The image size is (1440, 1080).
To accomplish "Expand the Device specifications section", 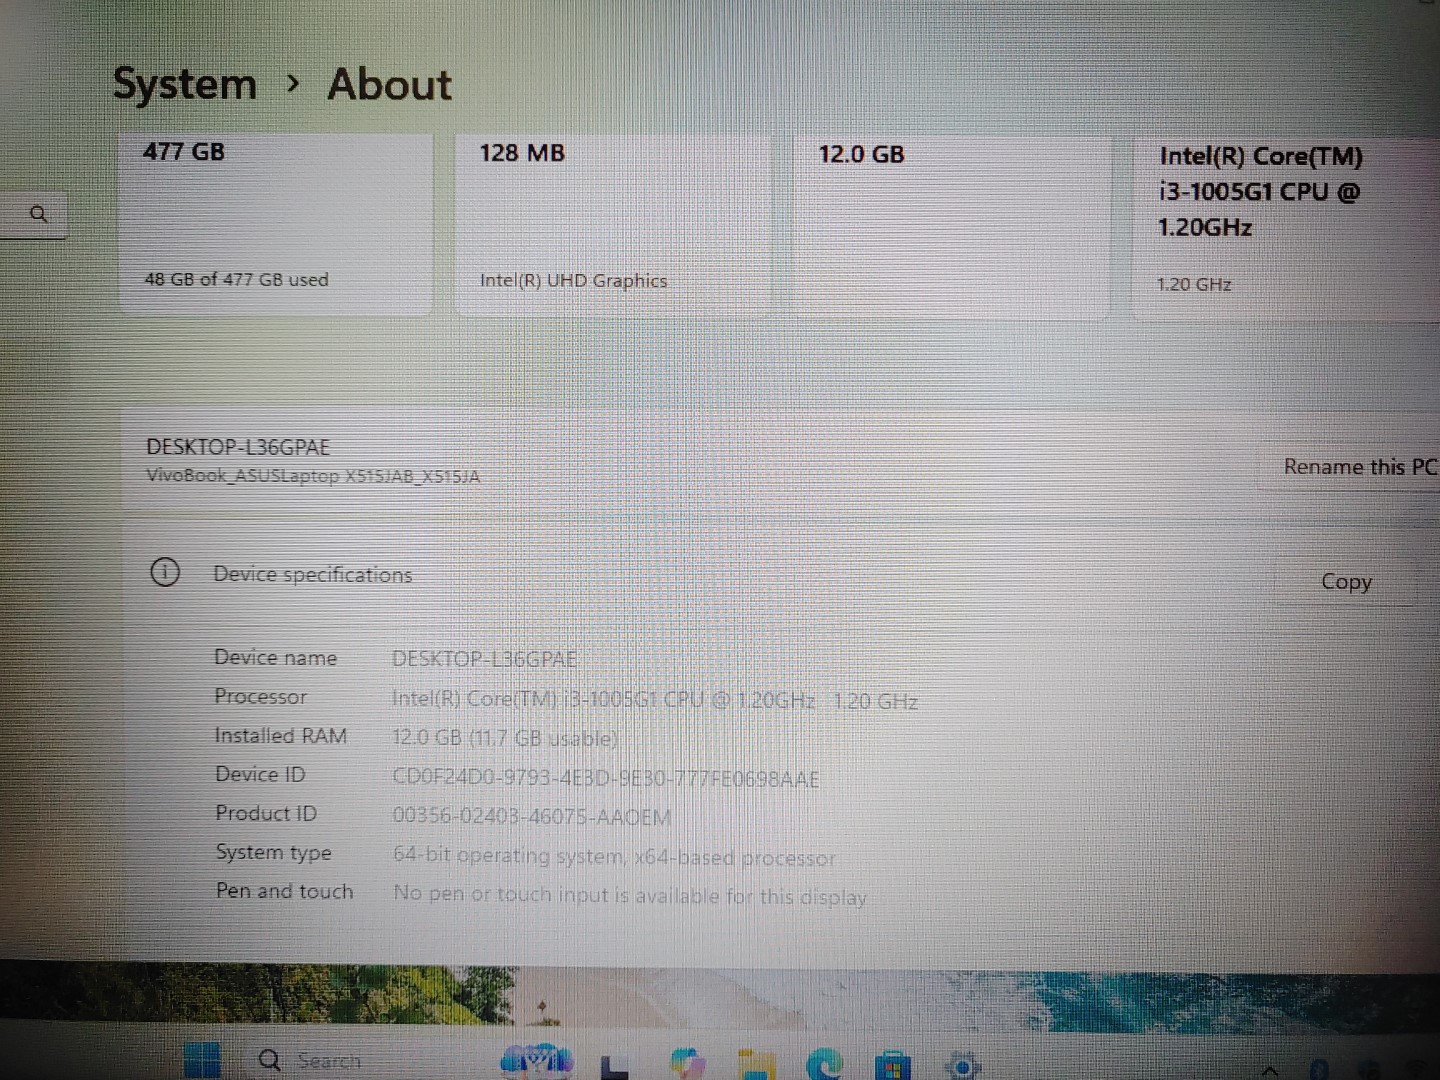I will 312,574.
